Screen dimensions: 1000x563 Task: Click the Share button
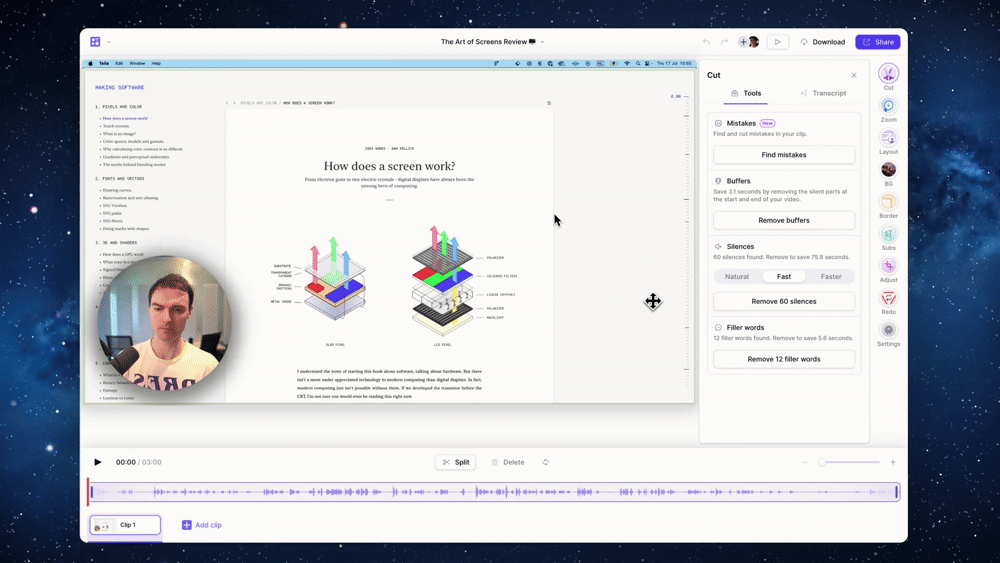coord(878,42)
